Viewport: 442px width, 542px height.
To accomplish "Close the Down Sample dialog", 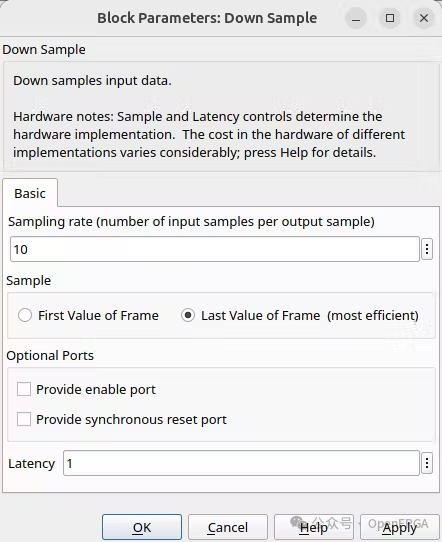I will (424, 18).
